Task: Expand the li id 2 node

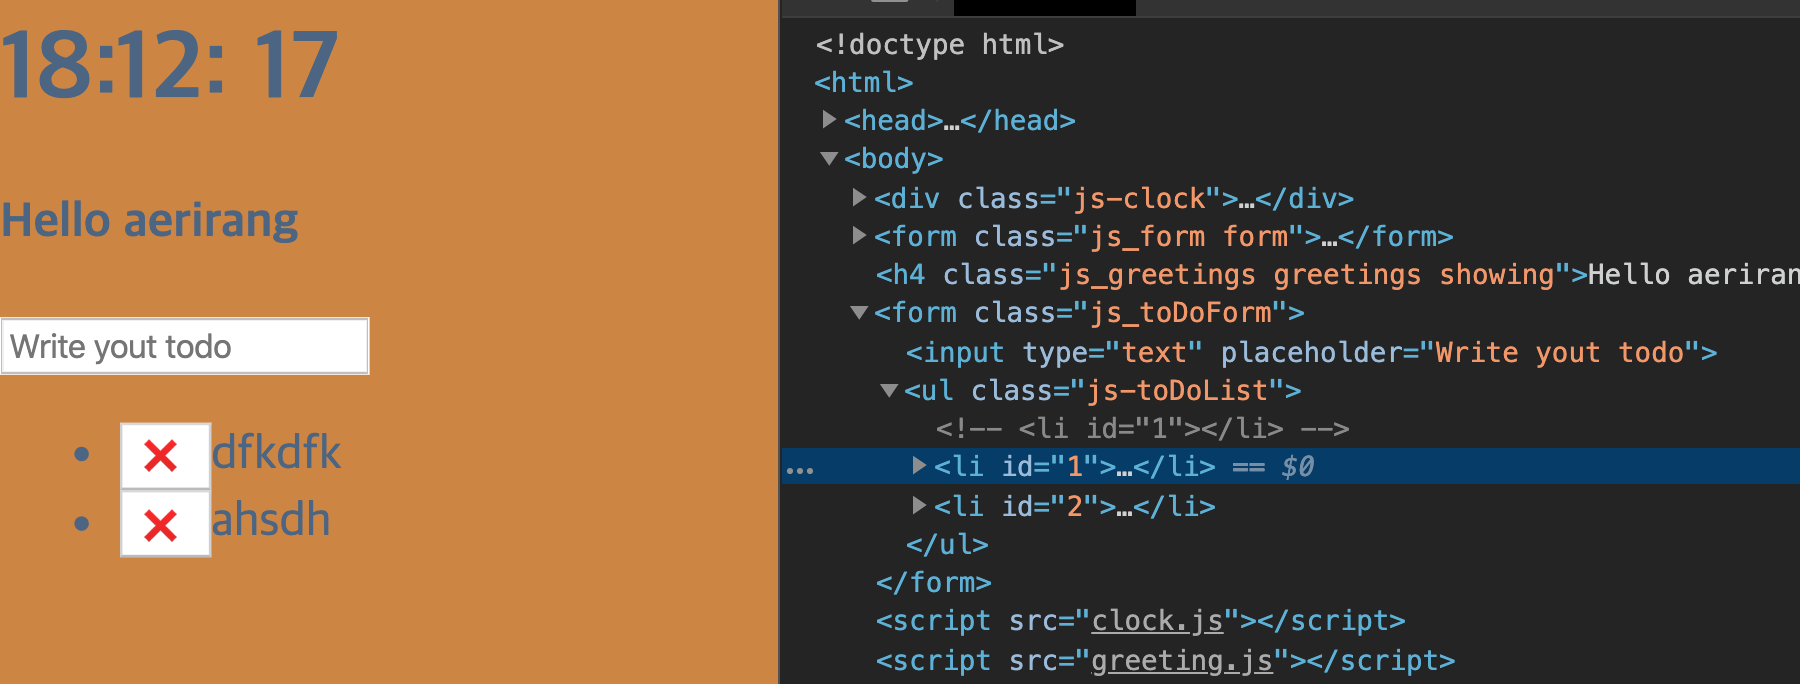Action: [x=919, y=505]
